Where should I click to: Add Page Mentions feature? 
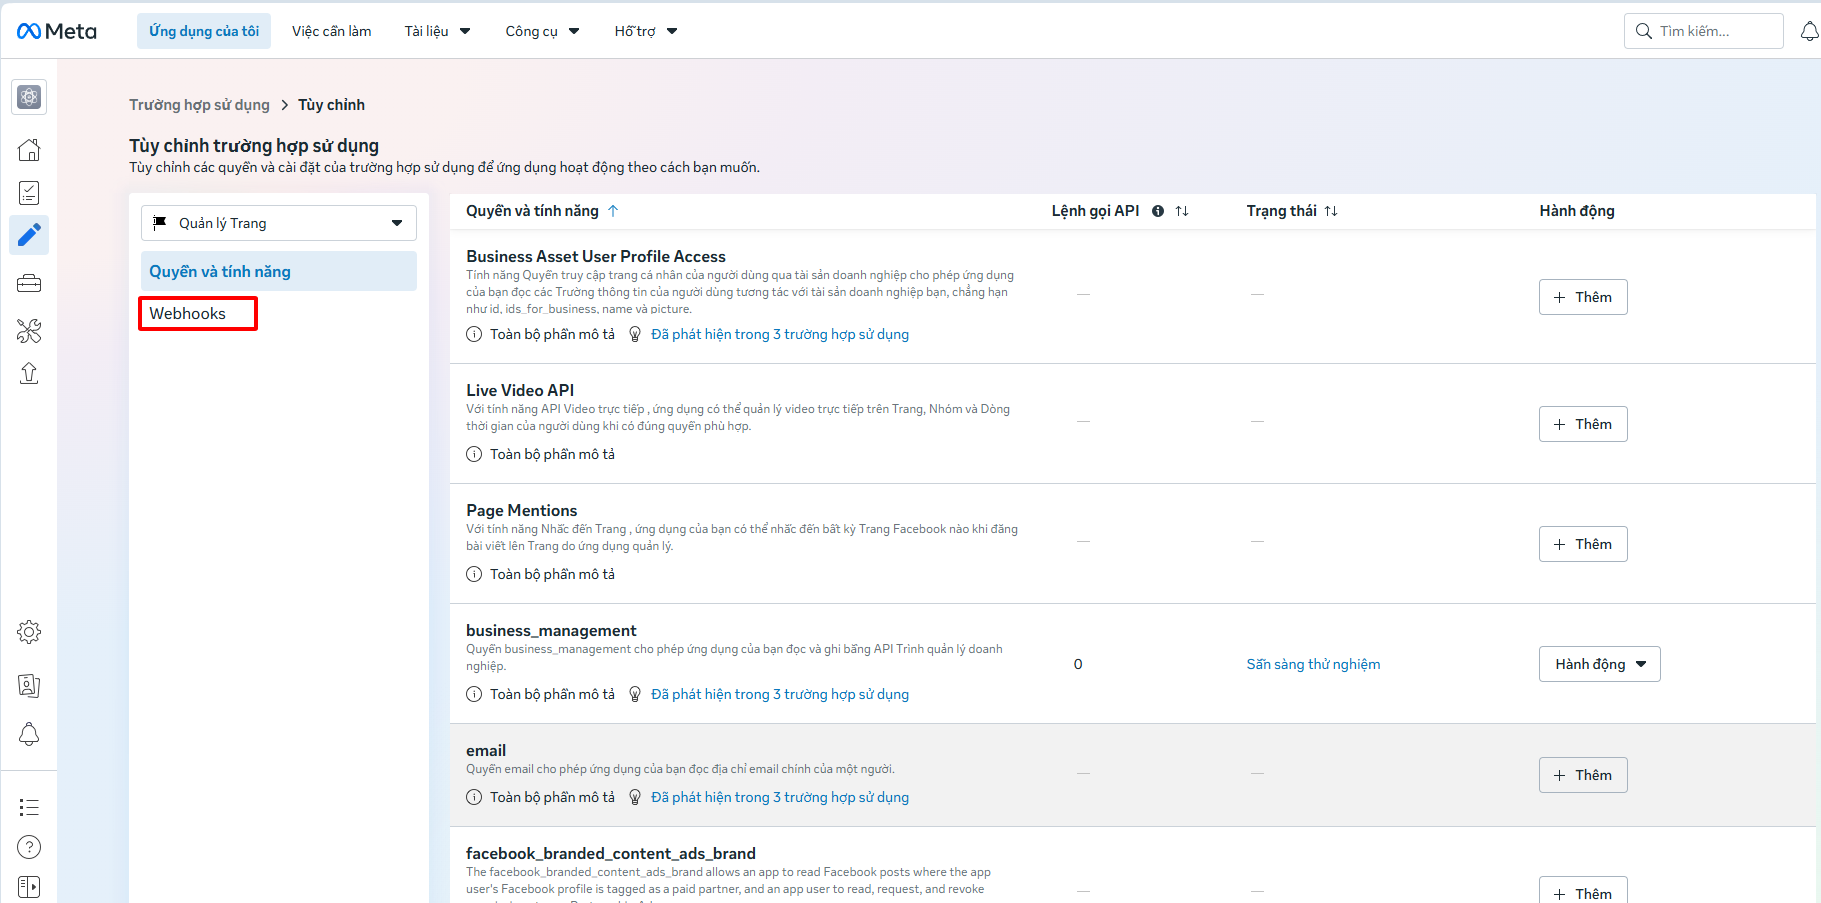coord(1583,544)
